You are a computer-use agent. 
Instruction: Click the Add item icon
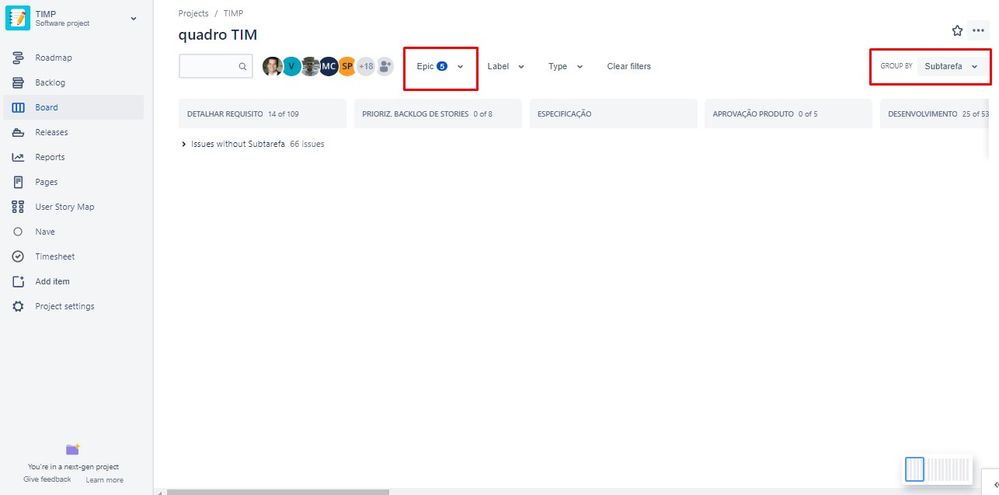click(18, 282)
